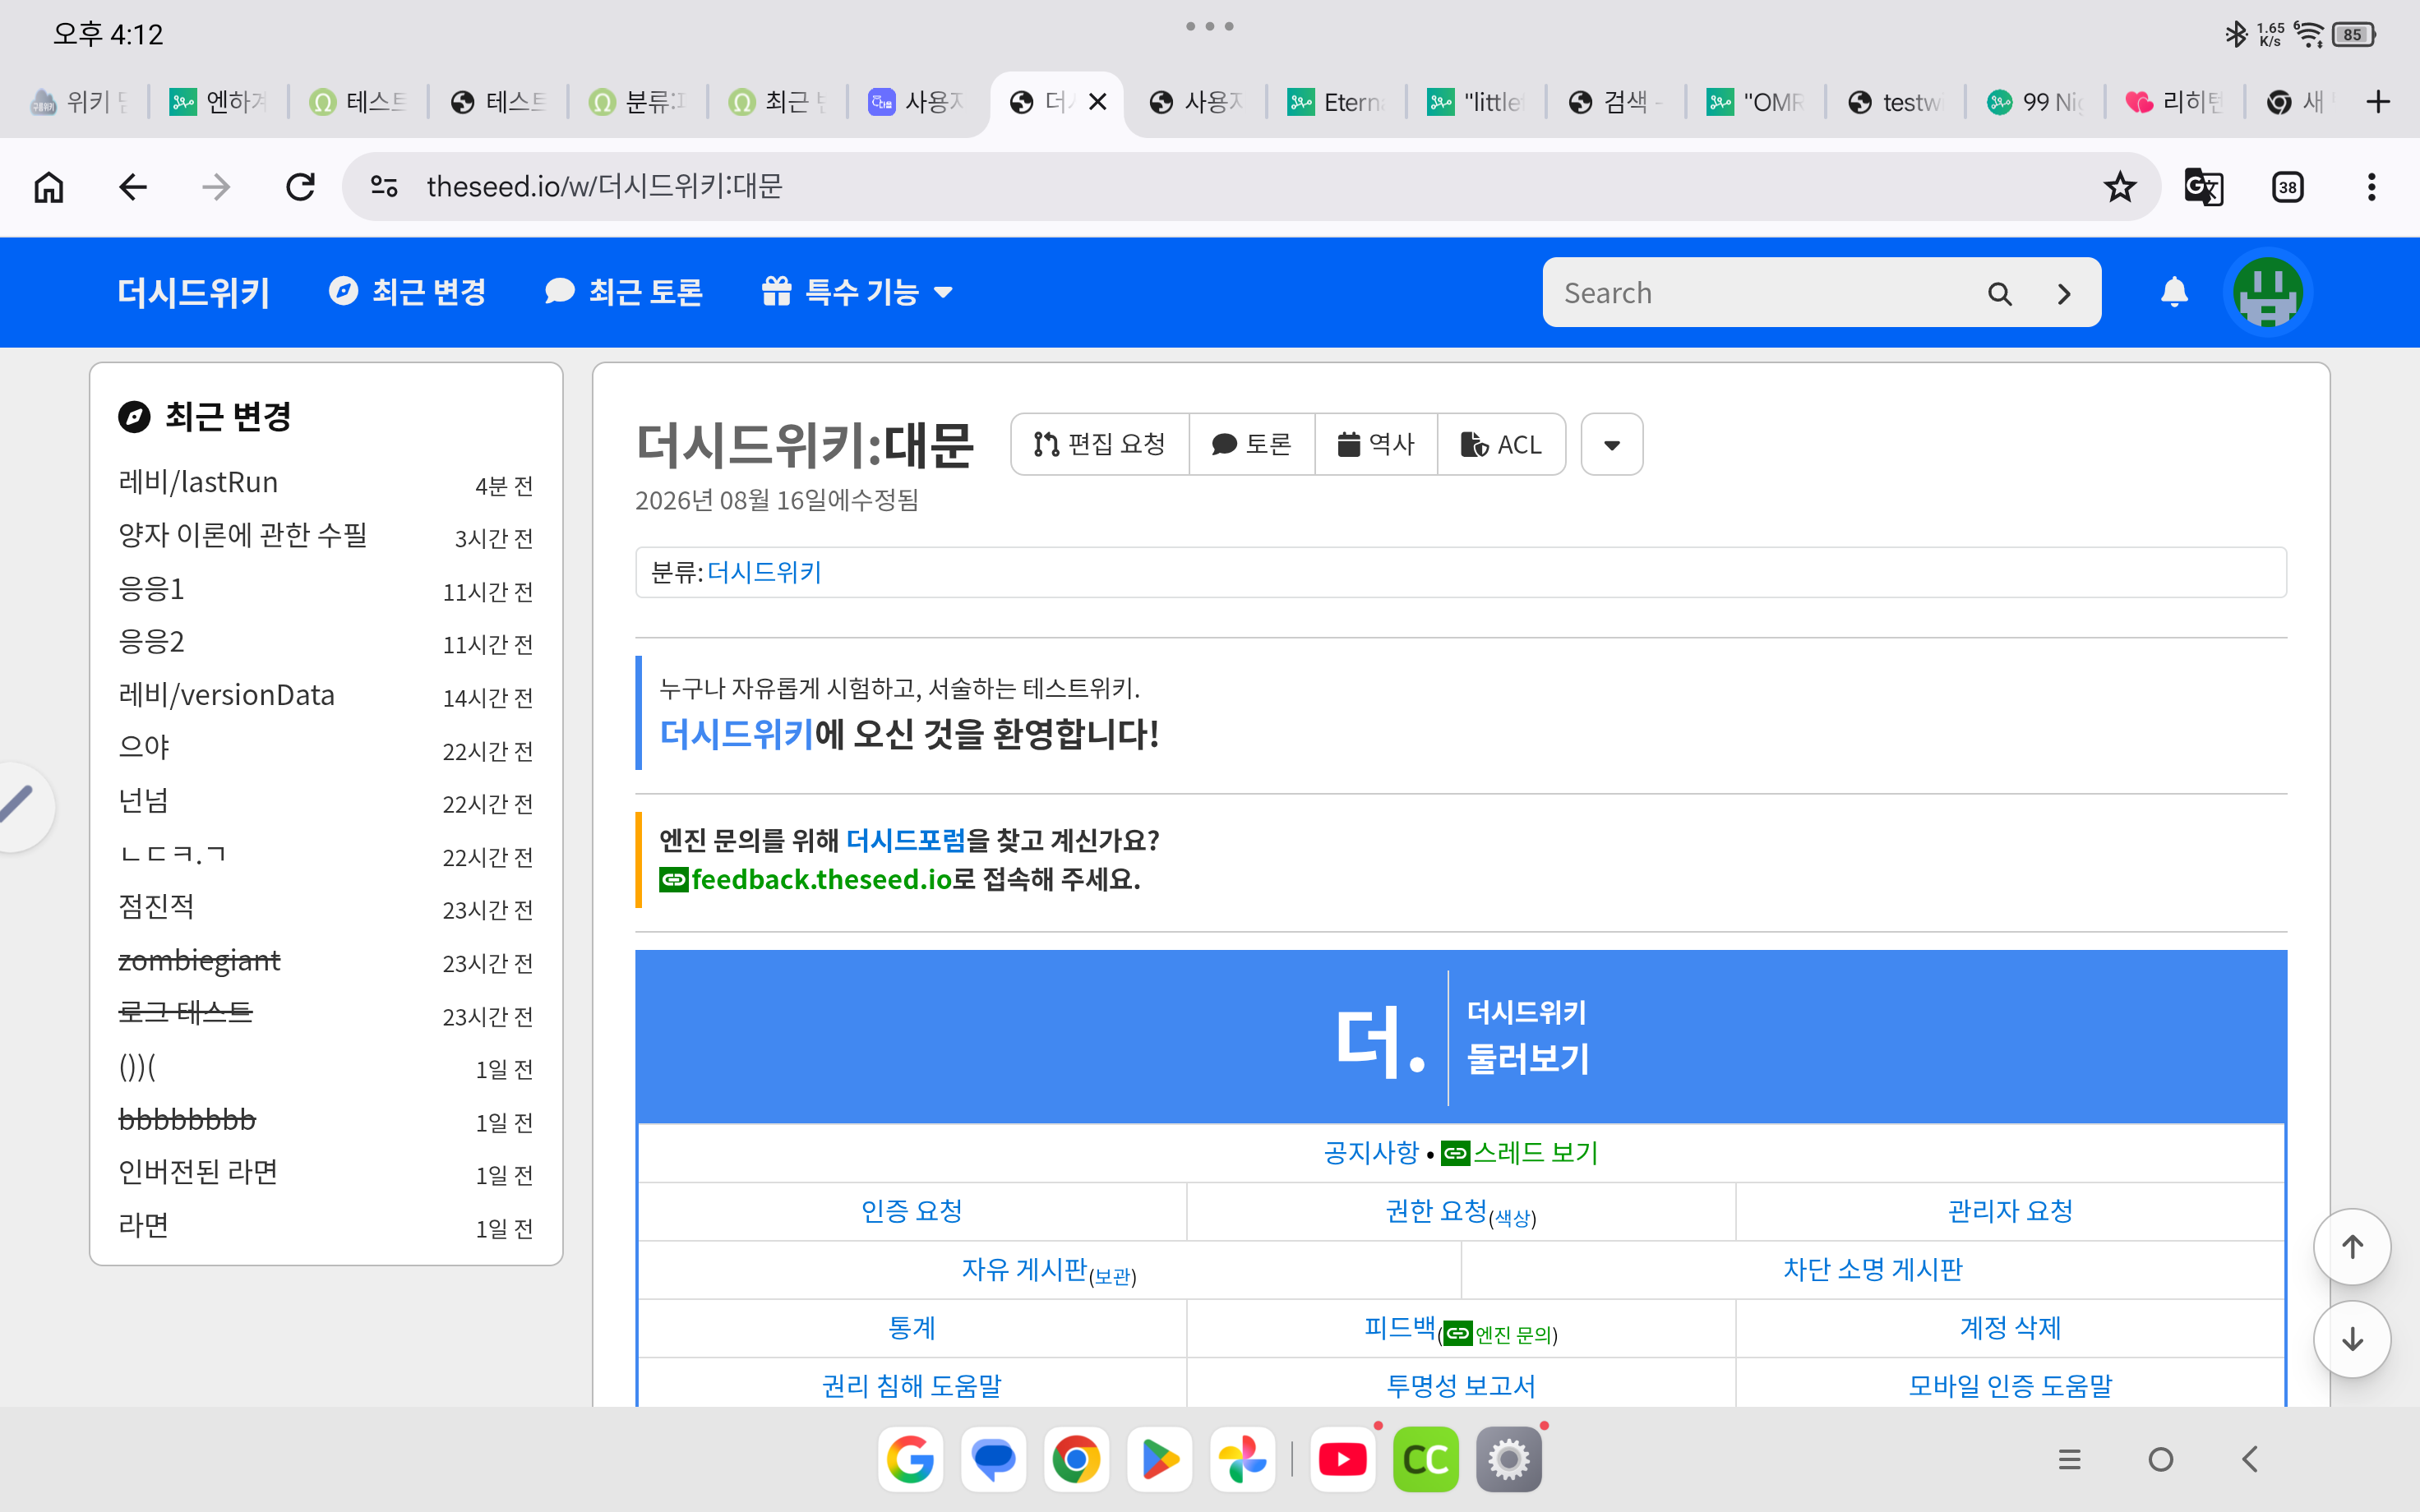Open the 토론 discussion tab
The width and height of the screenshot is (2420, 1512).
(x=1252, y=444)
